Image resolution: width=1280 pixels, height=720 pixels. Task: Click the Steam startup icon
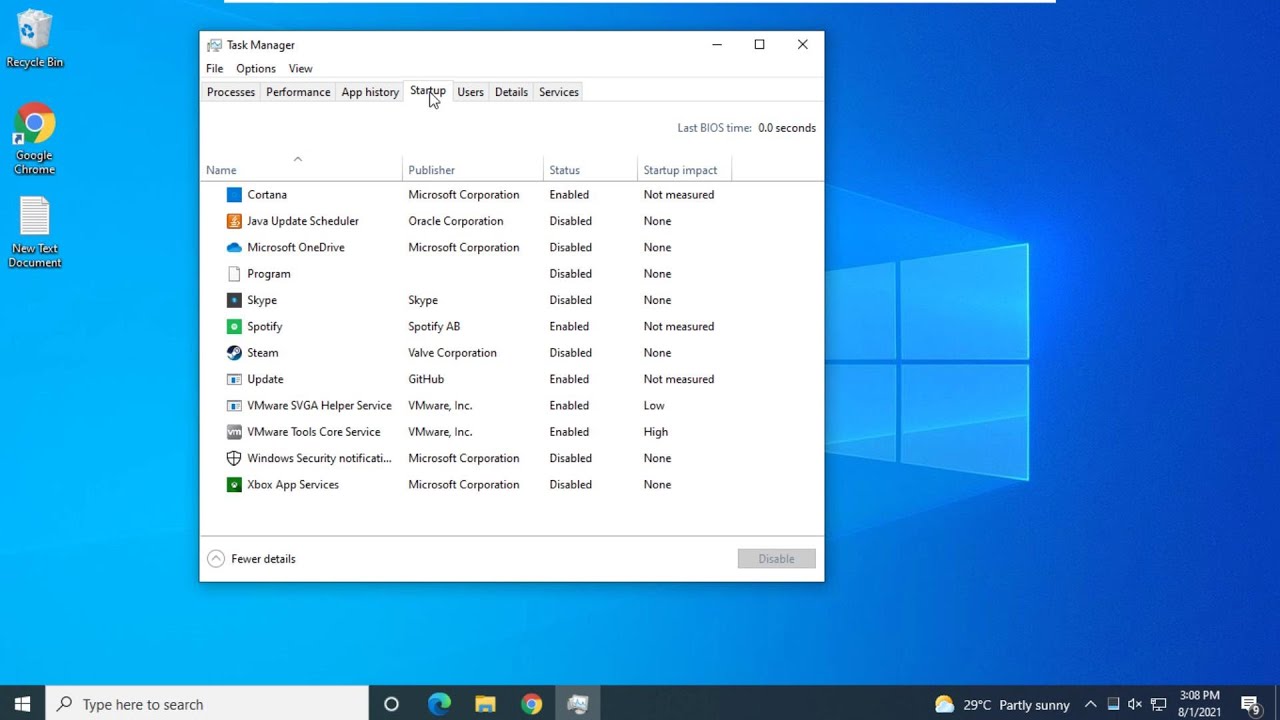234,353
